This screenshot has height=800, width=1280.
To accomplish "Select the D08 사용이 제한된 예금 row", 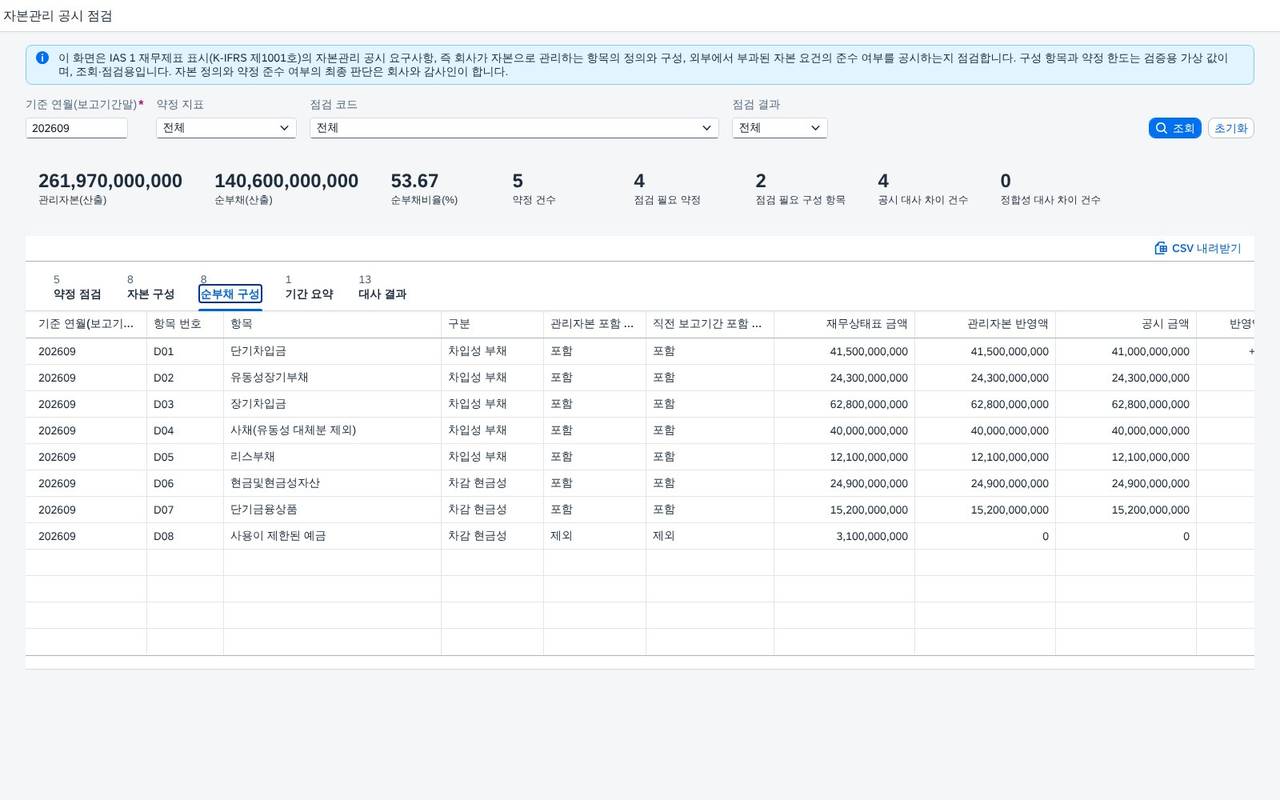I will [x=640, y=536].
